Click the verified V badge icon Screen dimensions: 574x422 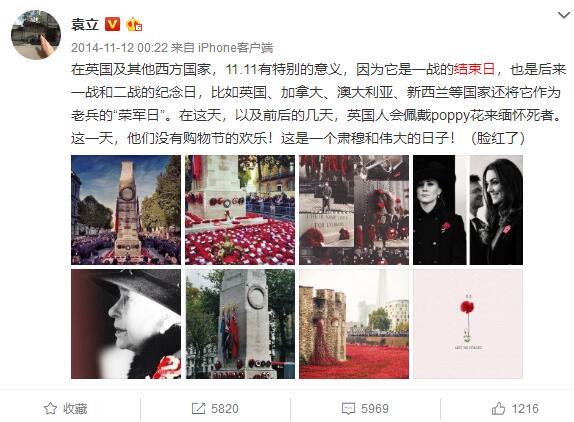point(112,25)
